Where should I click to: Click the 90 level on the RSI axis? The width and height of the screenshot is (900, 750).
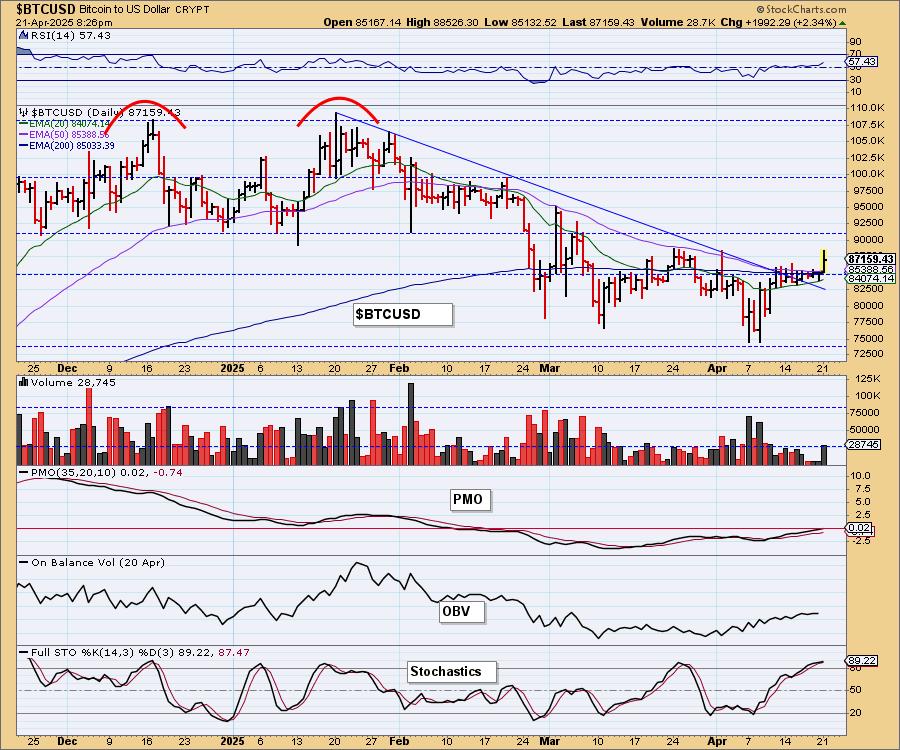855,41
